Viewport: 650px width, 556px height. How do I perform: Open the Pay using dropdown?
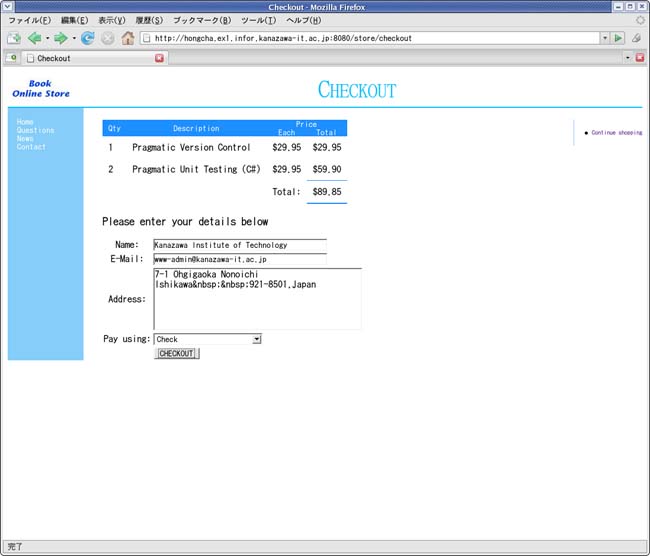pos(257,339)
